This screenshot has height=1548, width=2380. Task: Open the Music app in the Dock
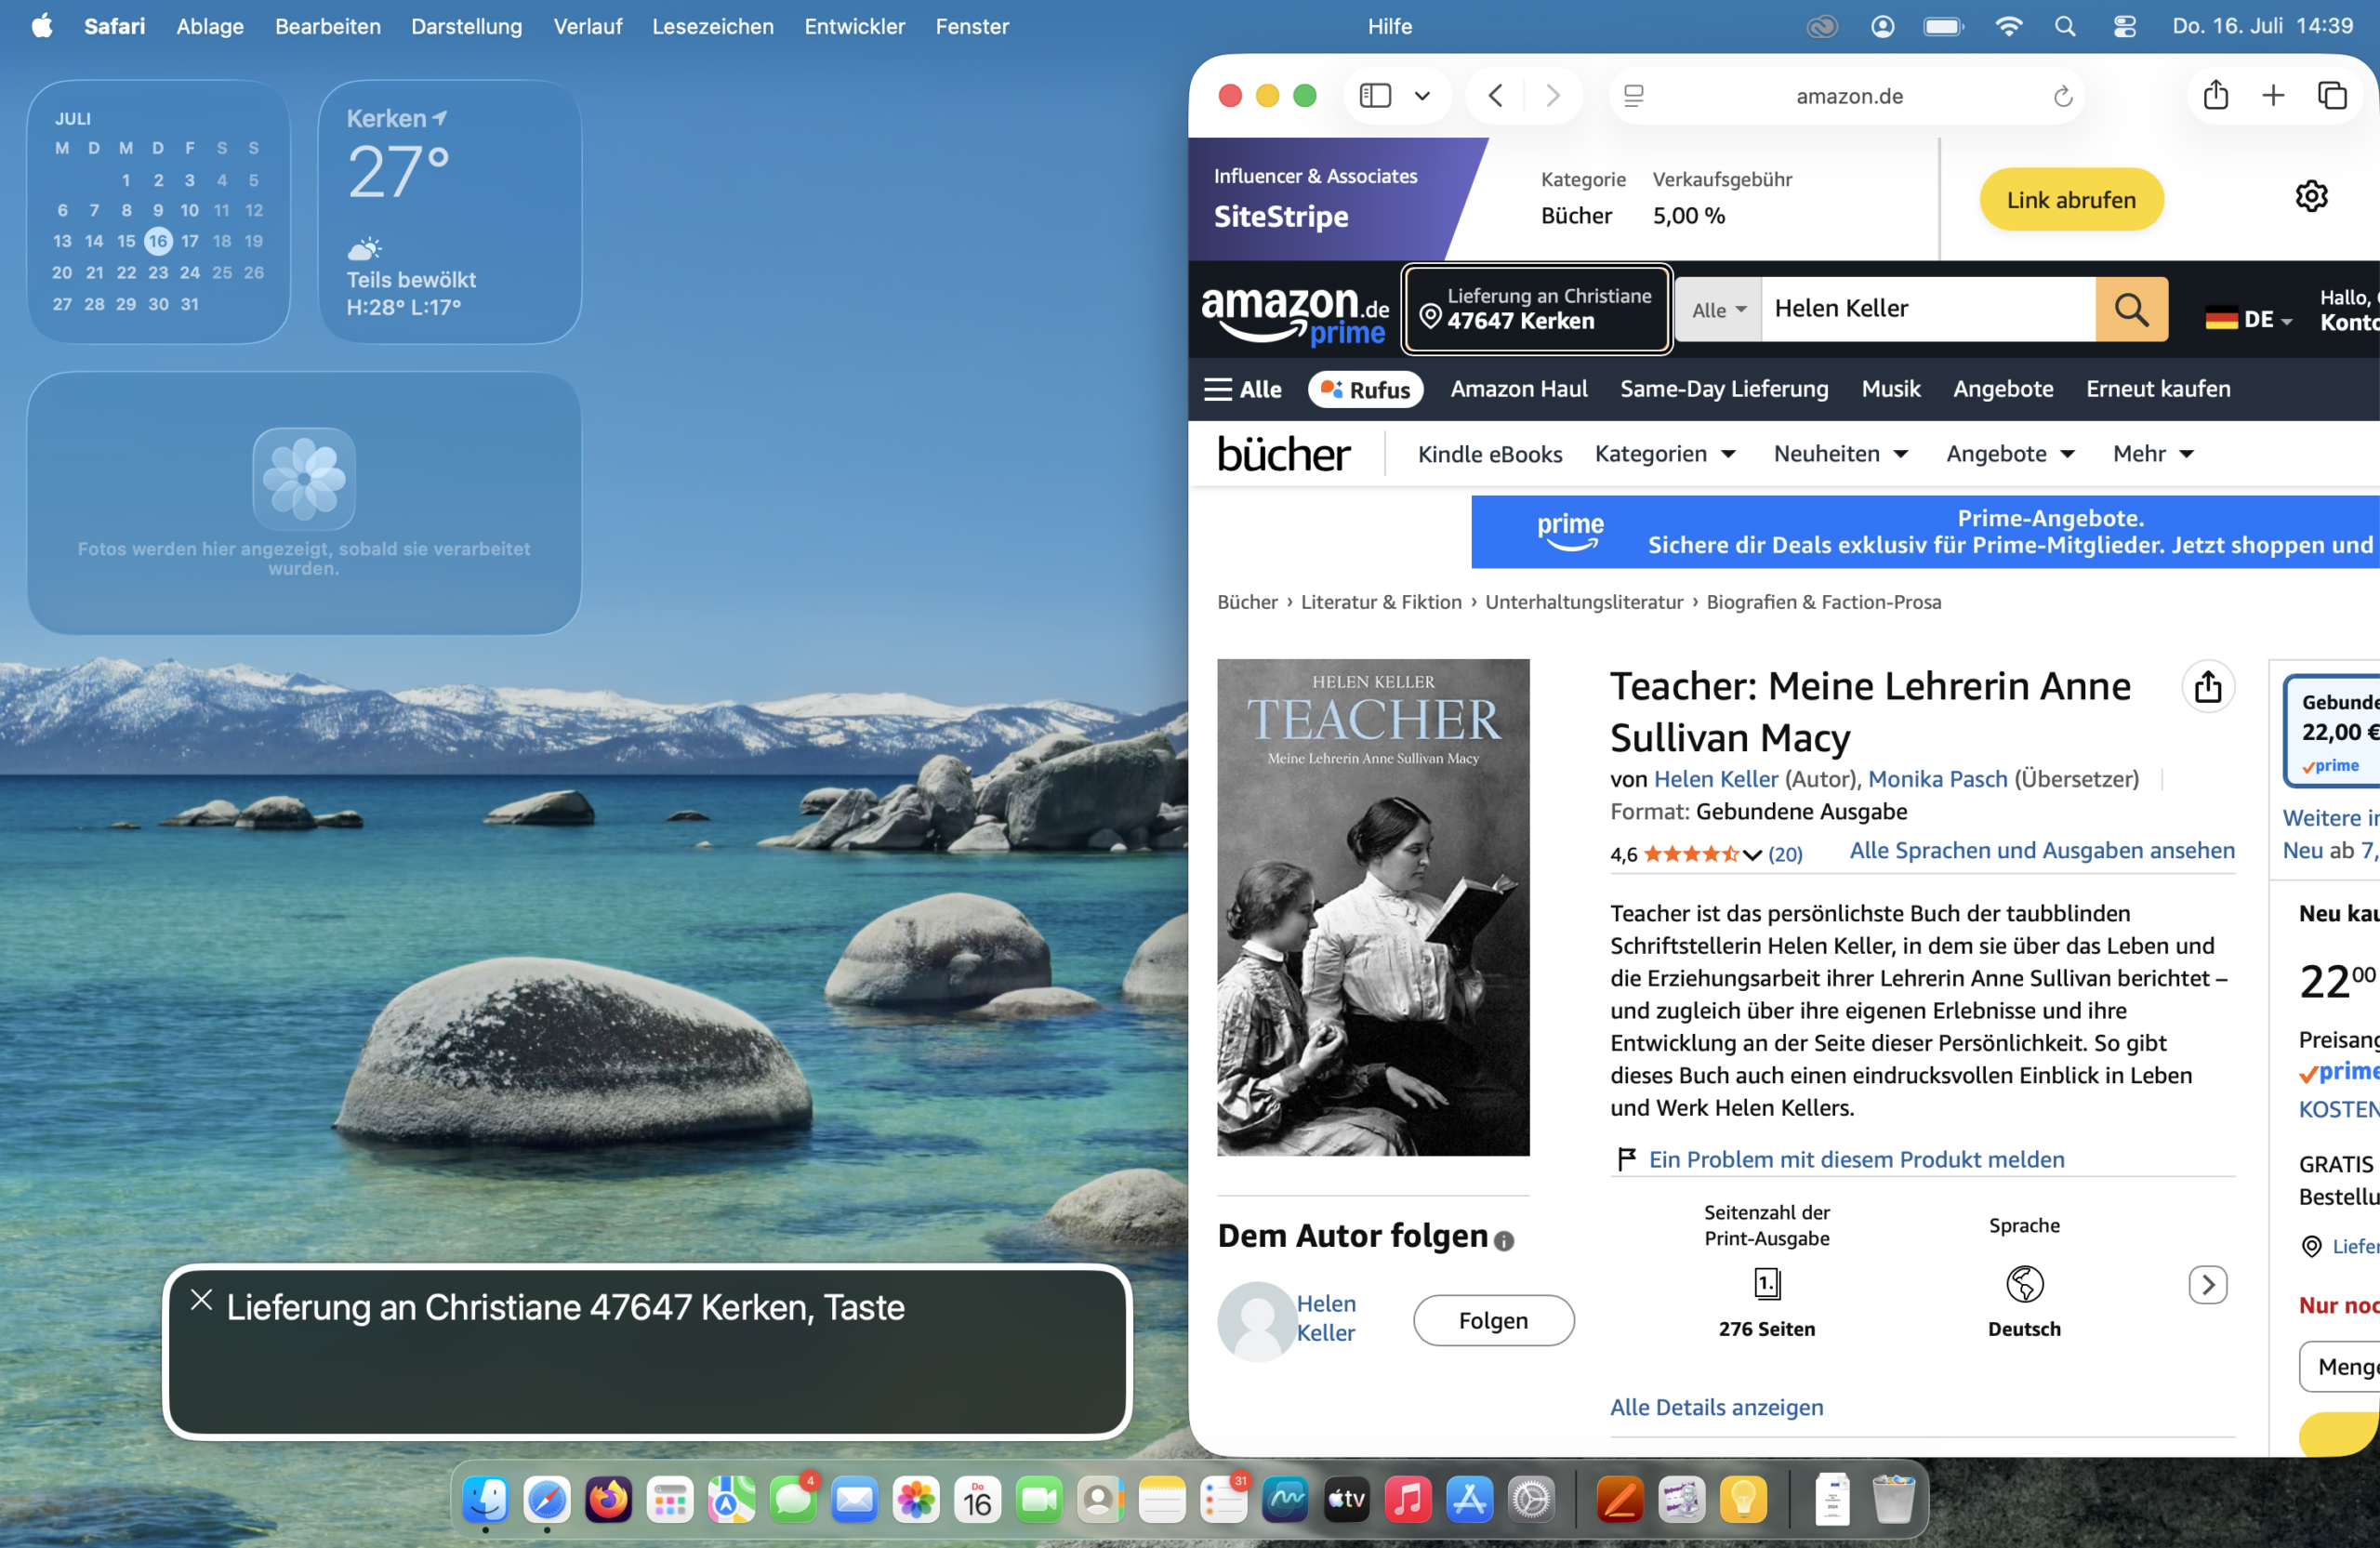(1408, 1500)
